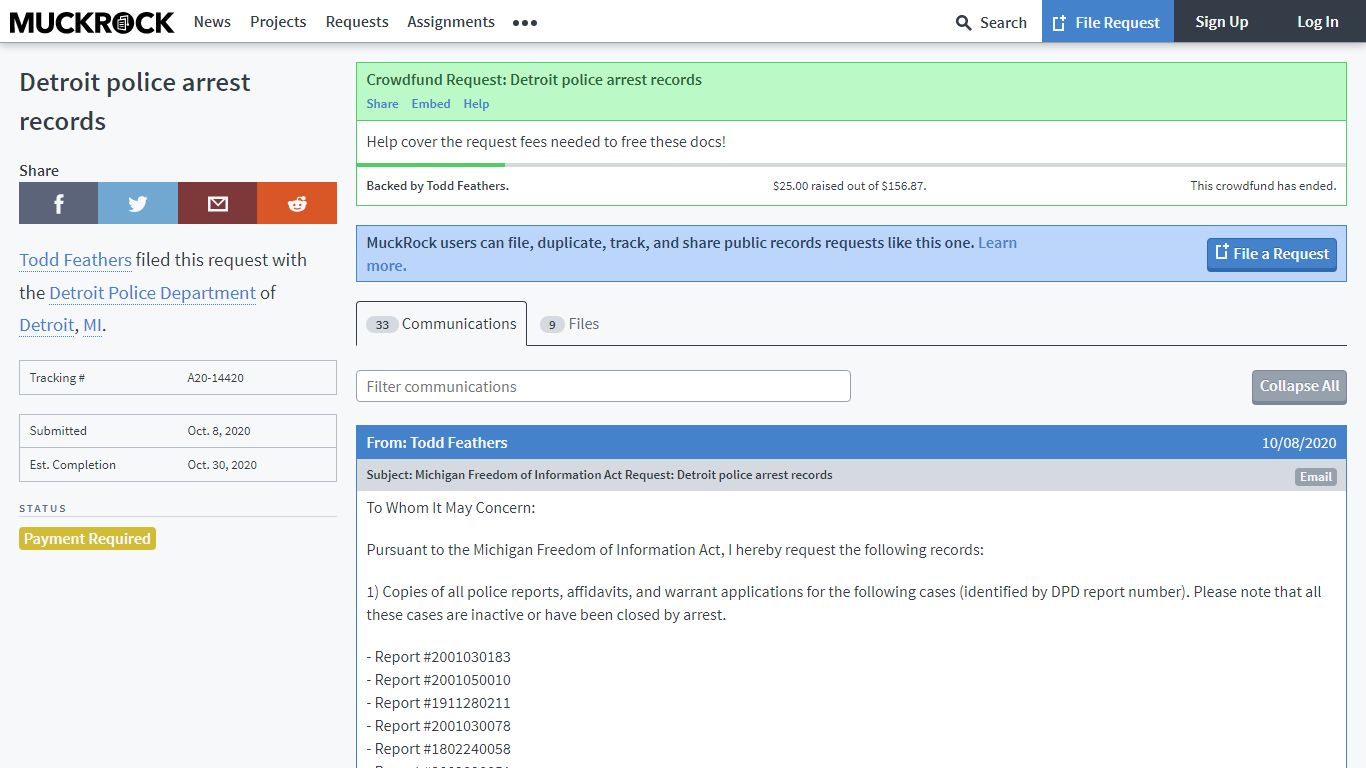Click Report #1802240058
This screenshot has width=1366, height=768.
click(x=438, y=749)
